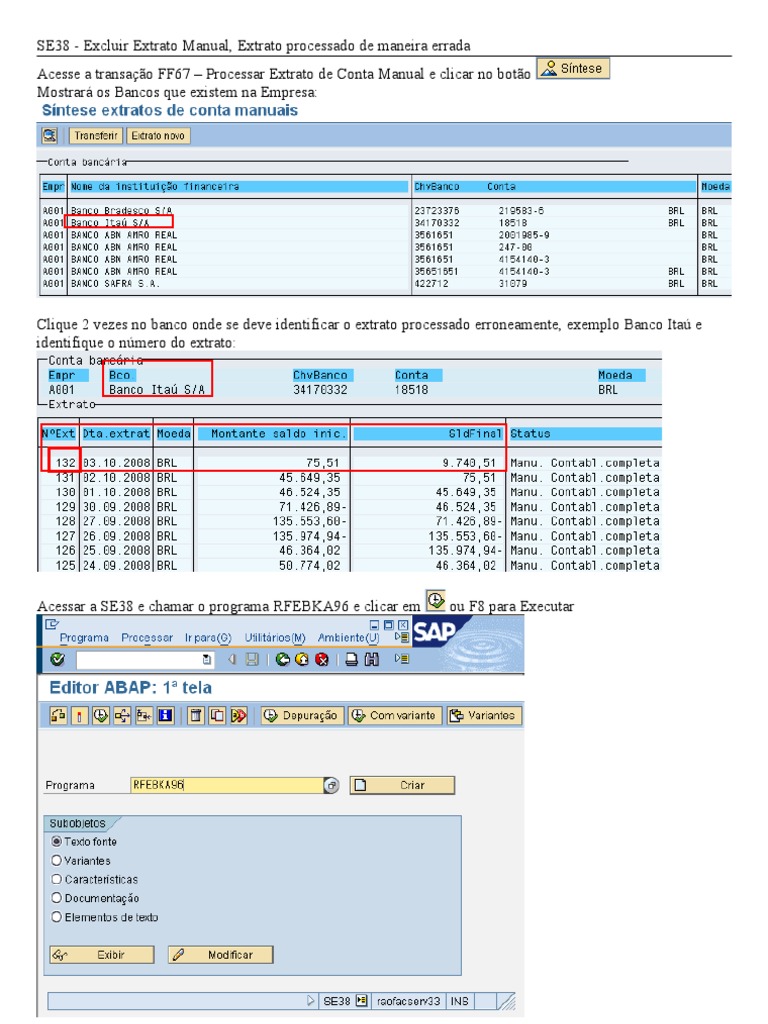The height and width of the screenshot is (1024, 768).
Task: Select the Elementos de texto radio button
Action: (56, 917)
